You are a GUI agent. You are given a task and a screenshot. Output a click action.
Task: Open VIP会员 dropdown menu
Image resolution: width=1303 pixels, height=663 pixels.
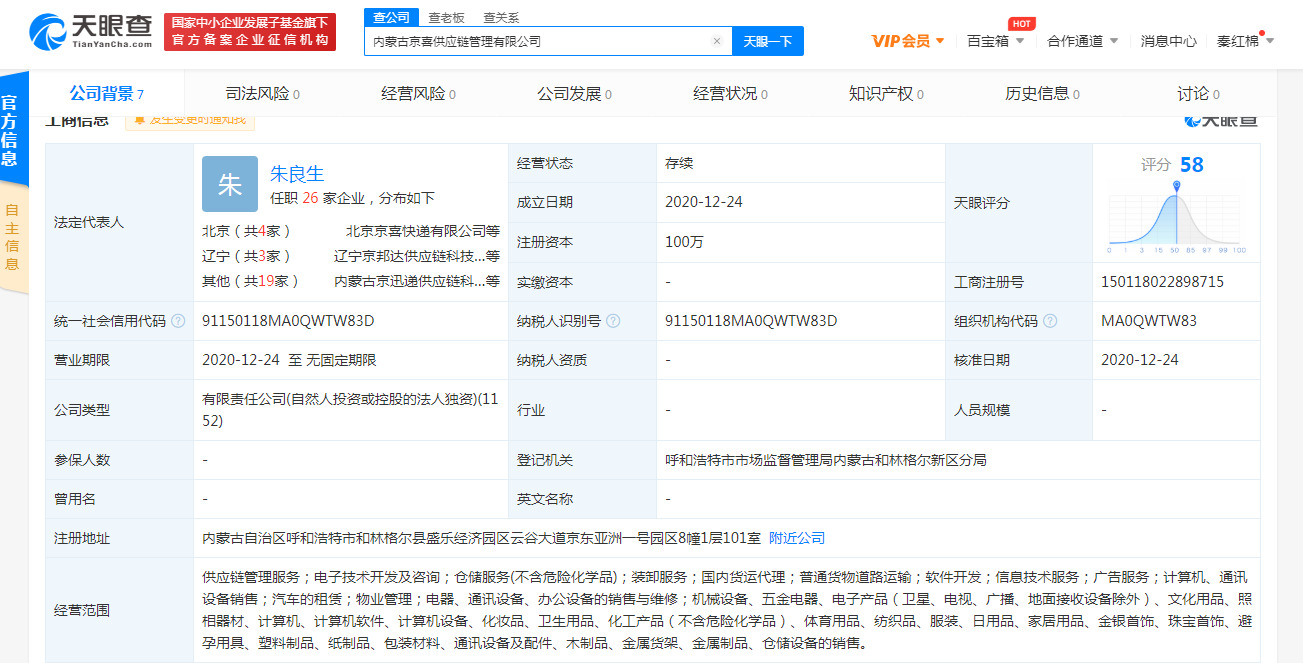coord(908,41)
